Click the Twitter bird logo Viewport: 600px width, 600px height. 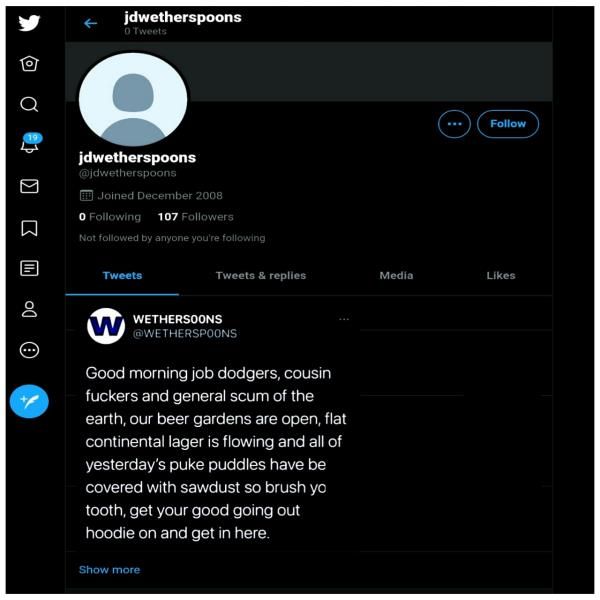tap(29, 23)
